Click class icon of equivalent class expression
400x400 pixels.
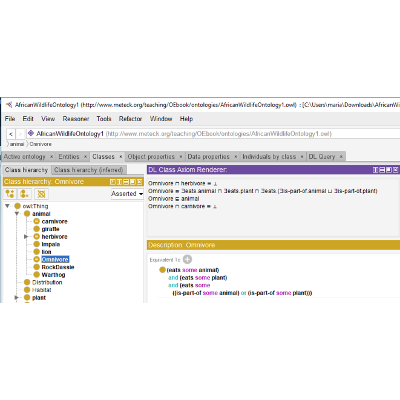click(162, 270)
